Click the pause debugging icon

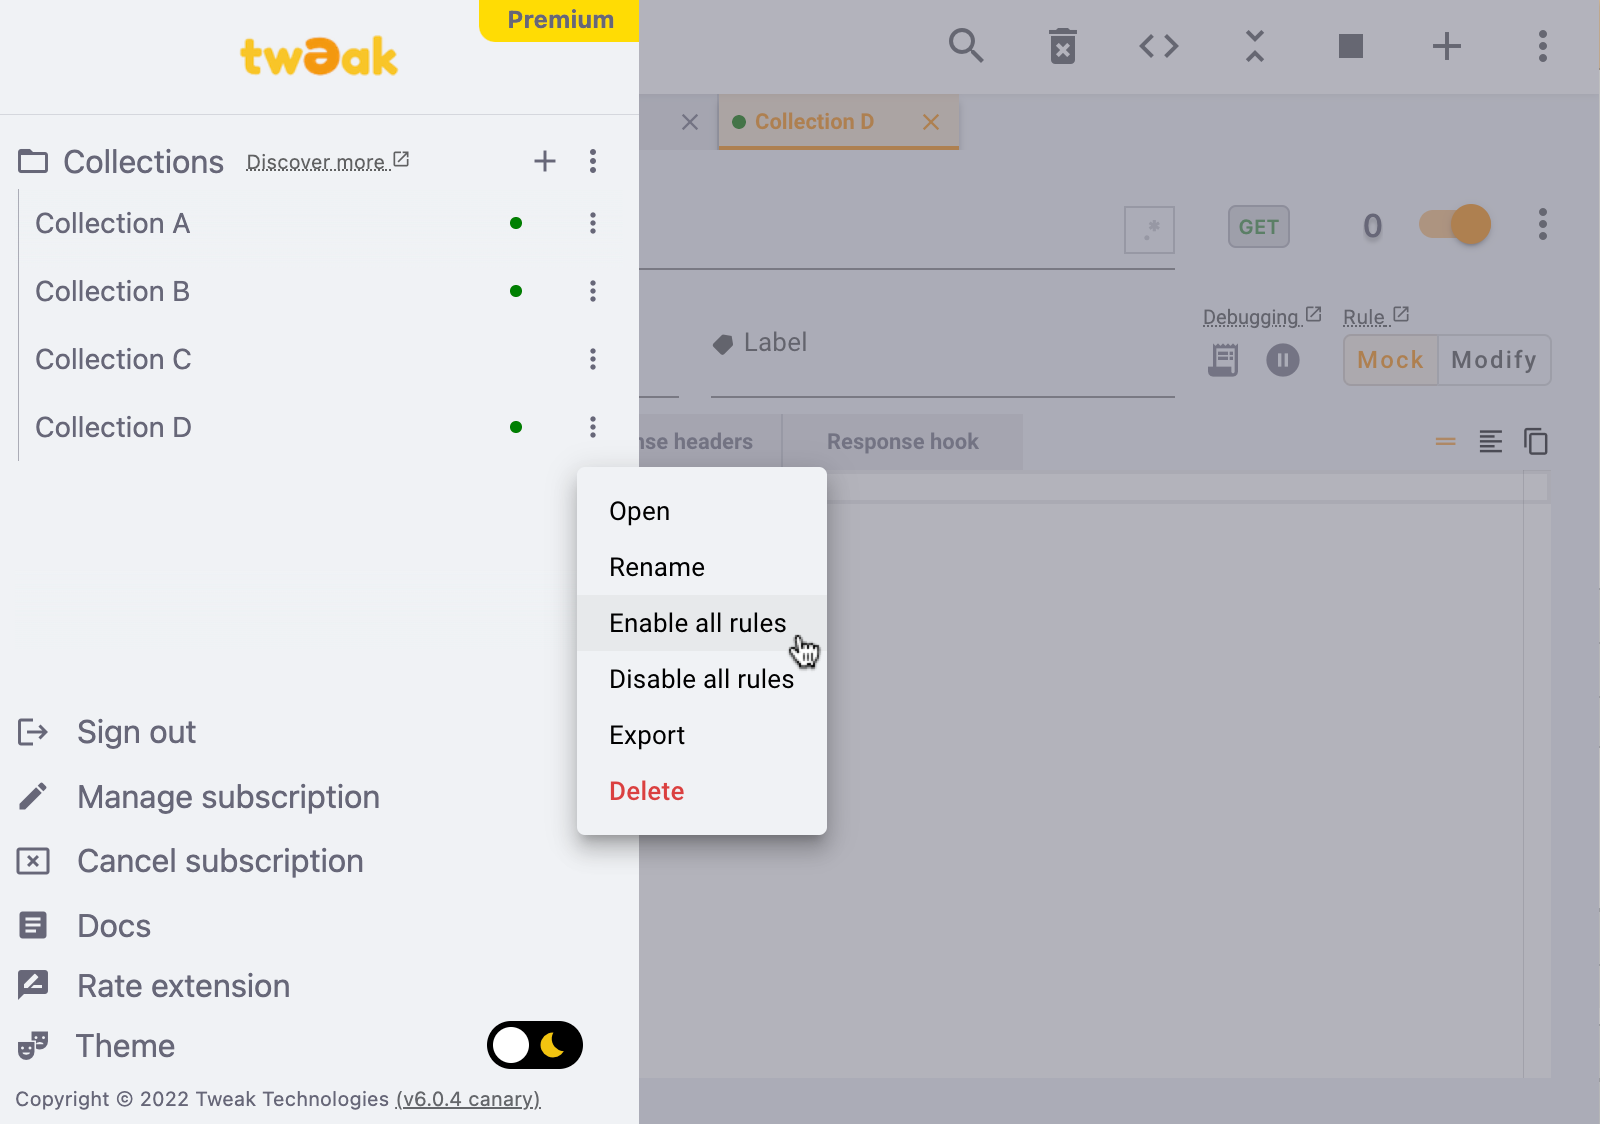pyautogui.click(x=1282, y=360)
